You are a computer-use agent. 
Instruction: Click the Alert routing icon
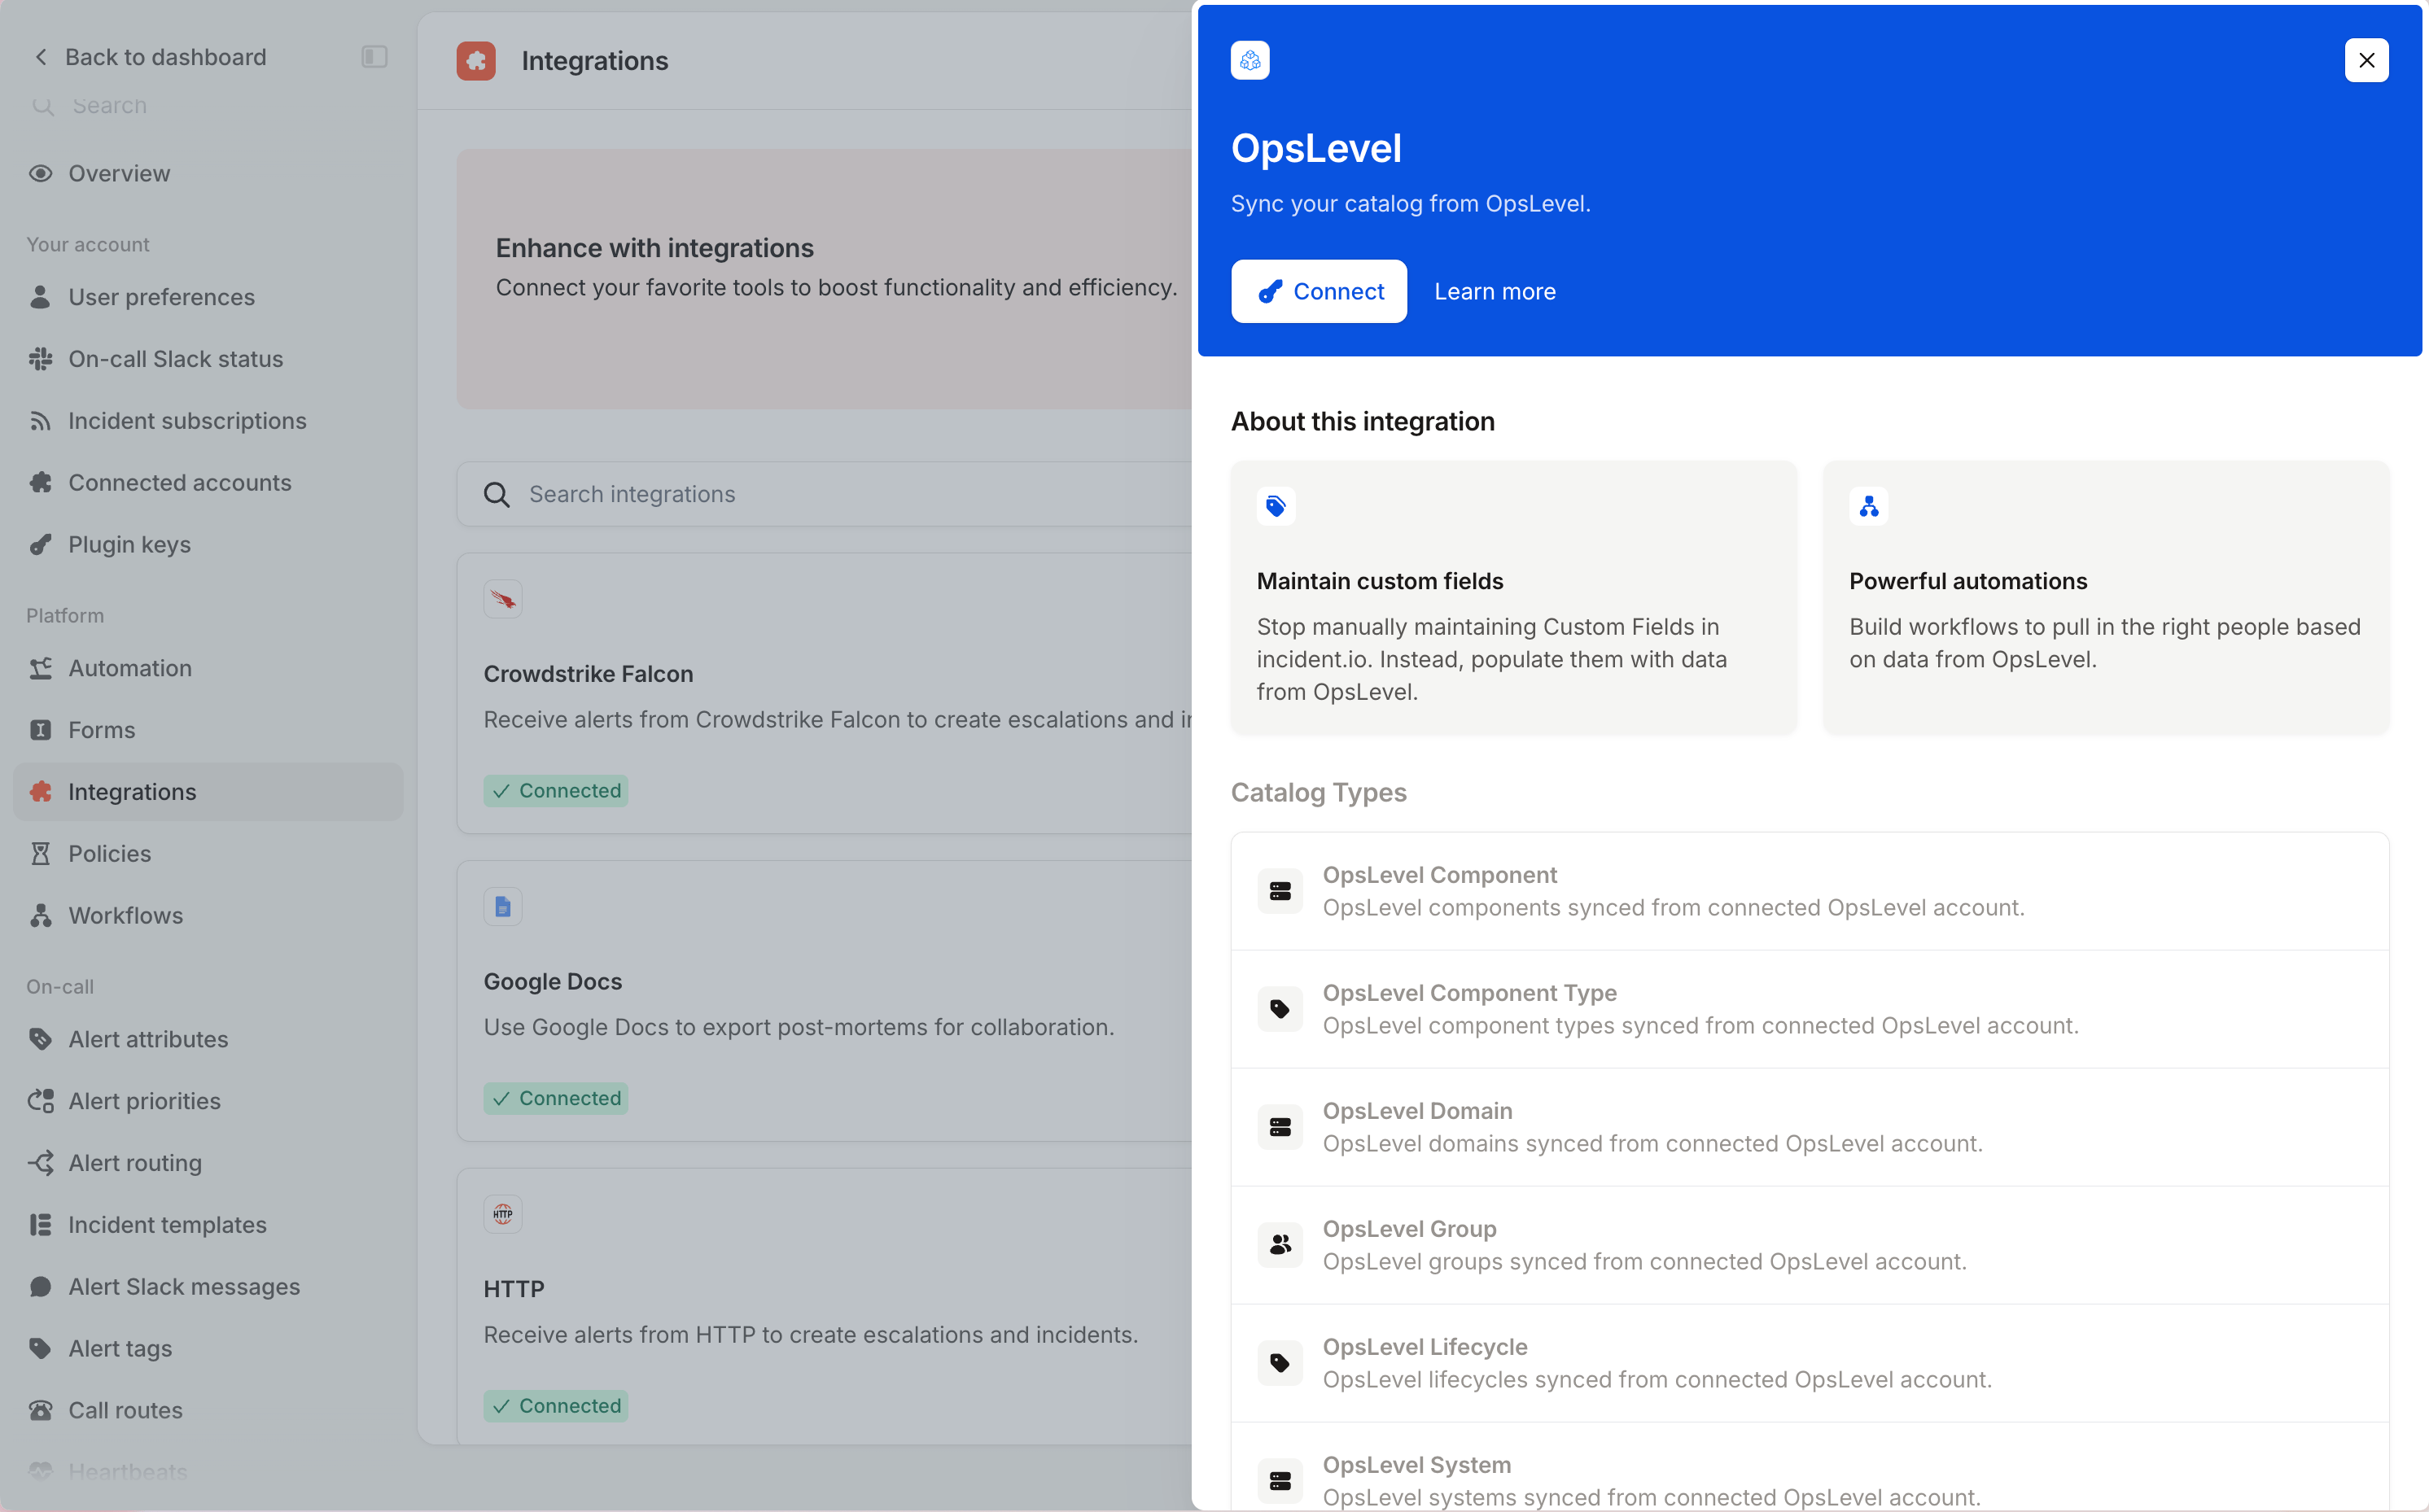40,1163
